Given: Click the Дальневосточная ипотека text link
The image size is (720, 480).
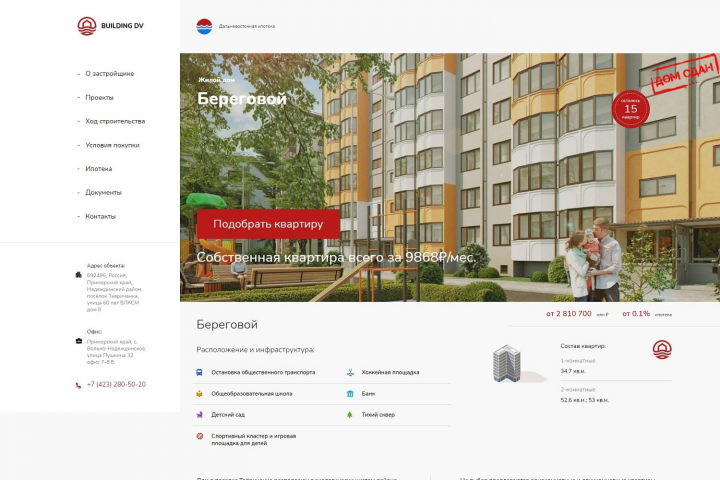Looking at the screenshot, I should [x=247, y=26].
